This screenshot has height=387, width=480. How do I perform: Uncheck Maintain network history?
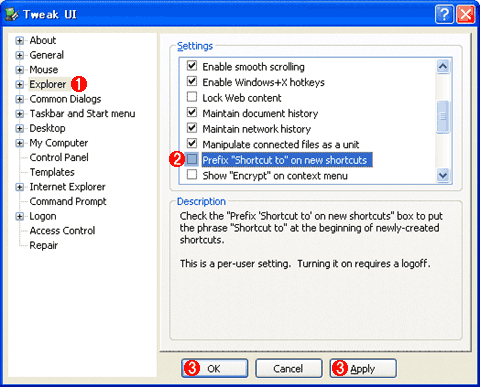tap(192, 128)
